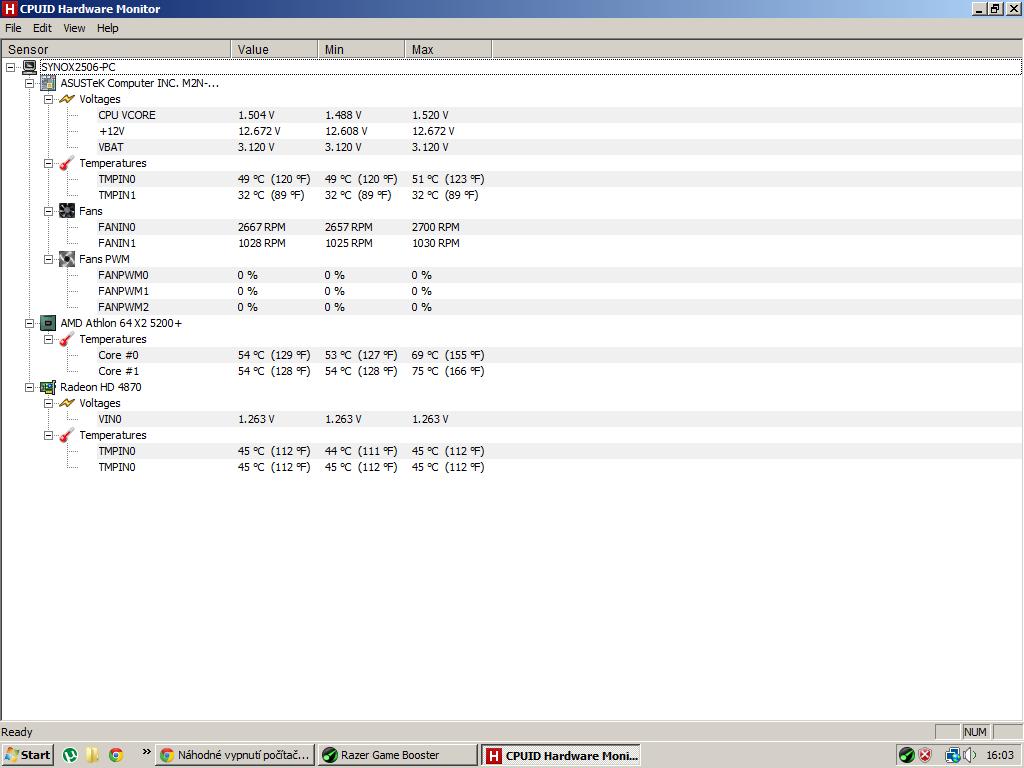Click the Min column header

tap(361, 50)
